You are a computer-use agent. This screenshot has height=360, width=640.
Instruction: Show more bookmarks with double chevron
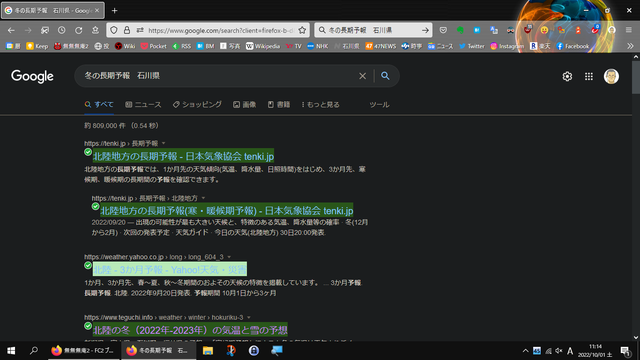(x=630, y=46)
